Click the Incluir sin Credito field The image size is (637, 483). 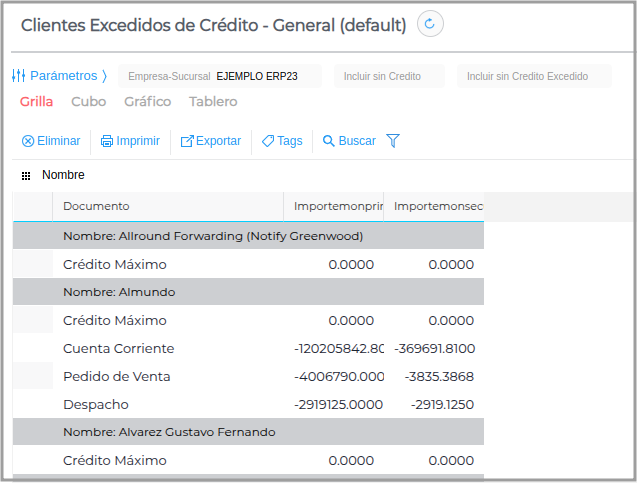pyautogui.click(x=389, y=76)
